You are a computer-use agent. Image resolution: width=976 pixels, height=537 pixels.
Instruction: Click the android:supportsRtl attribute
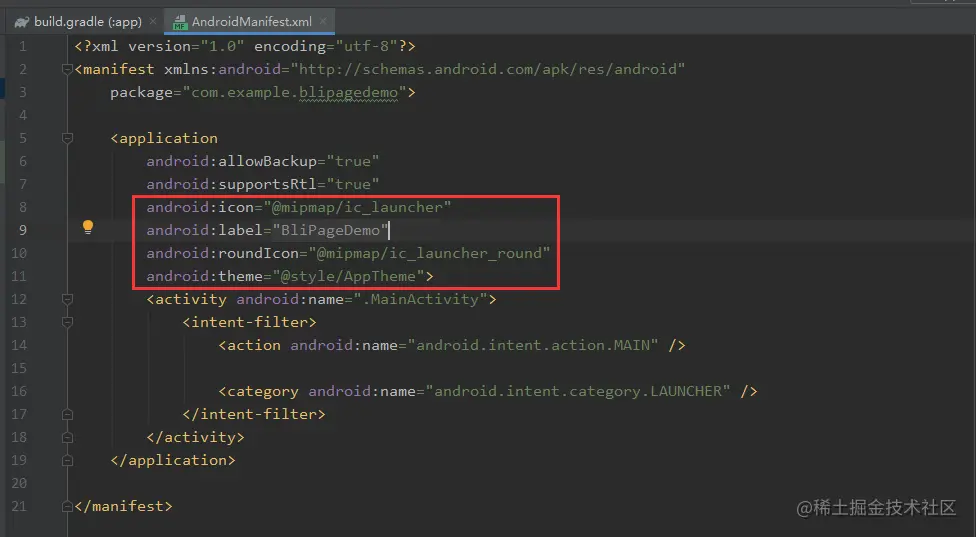[232, 185]
